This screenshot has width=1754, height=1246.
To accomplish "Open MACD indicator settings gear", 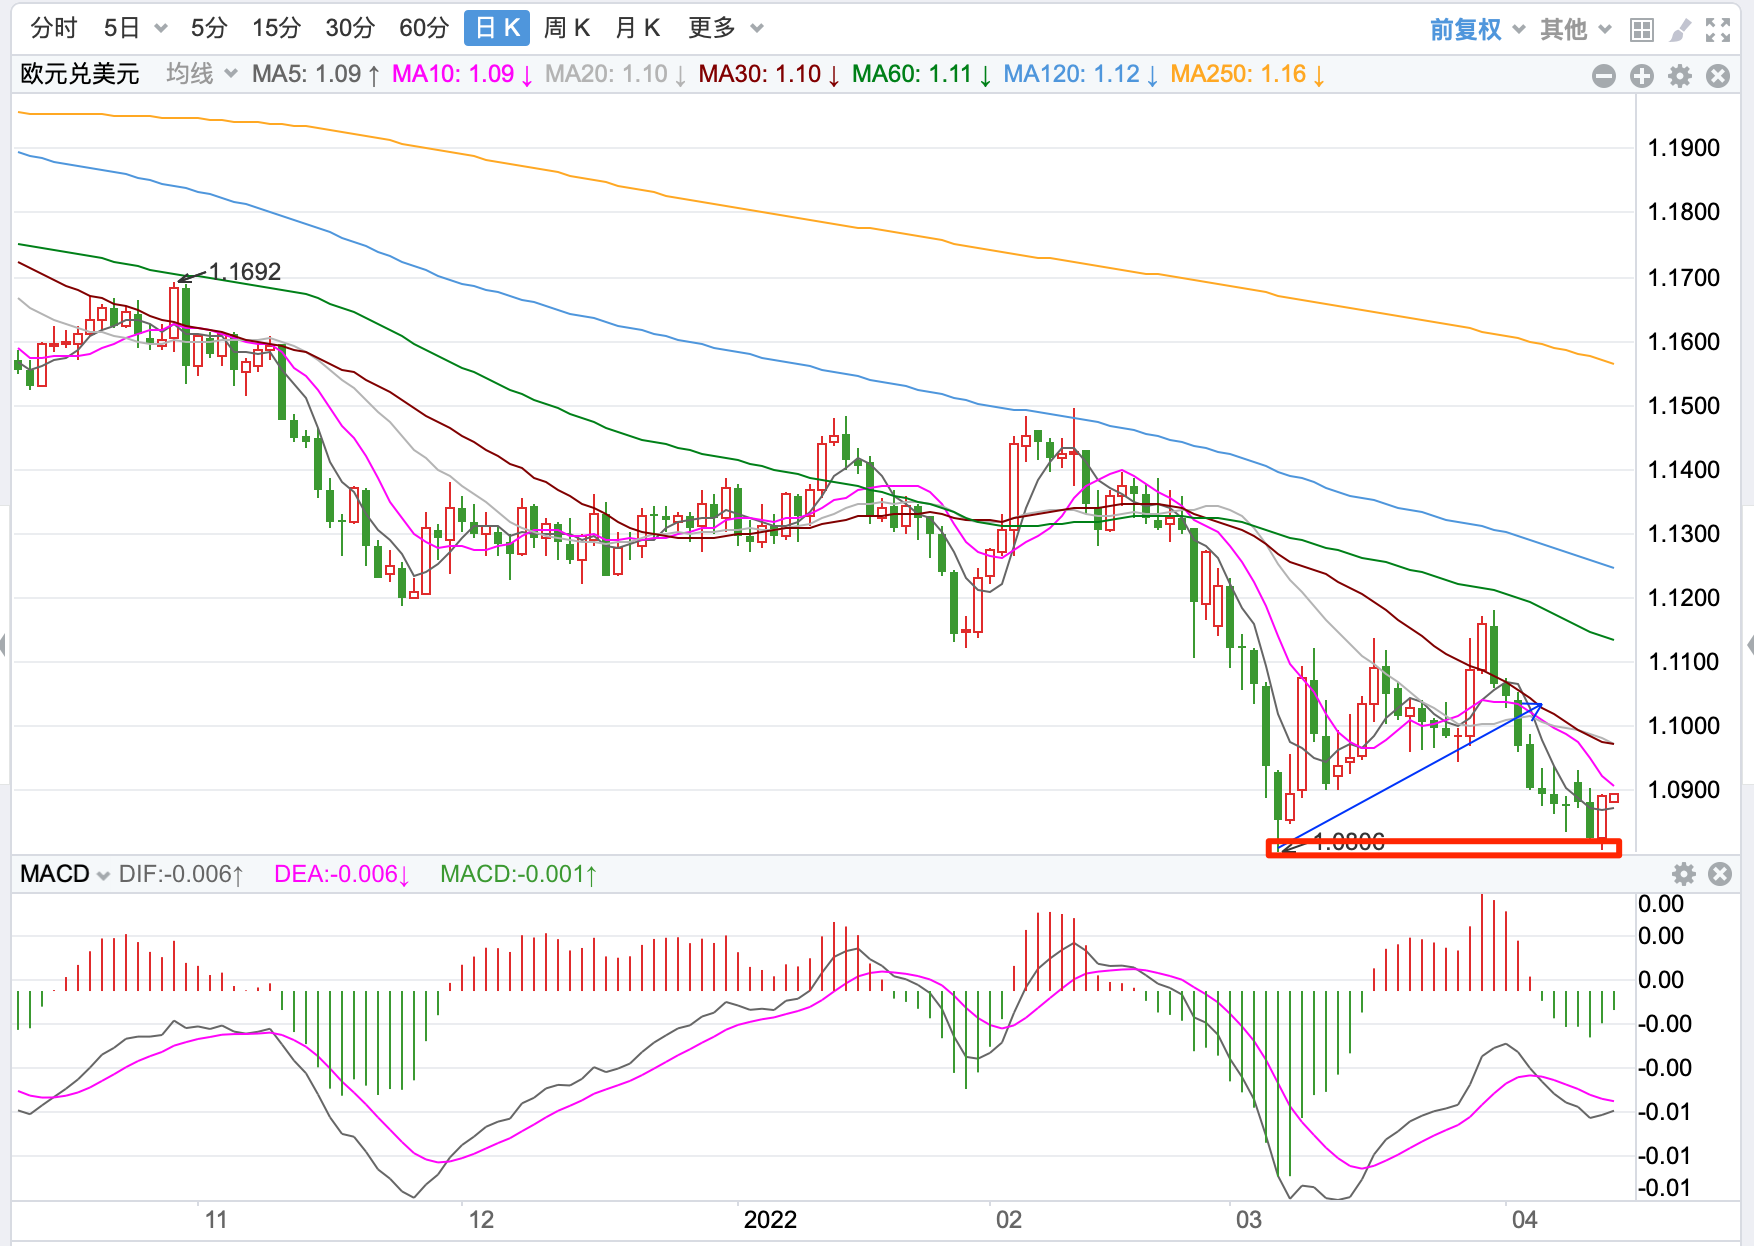I will click(x=1684, y=874).
